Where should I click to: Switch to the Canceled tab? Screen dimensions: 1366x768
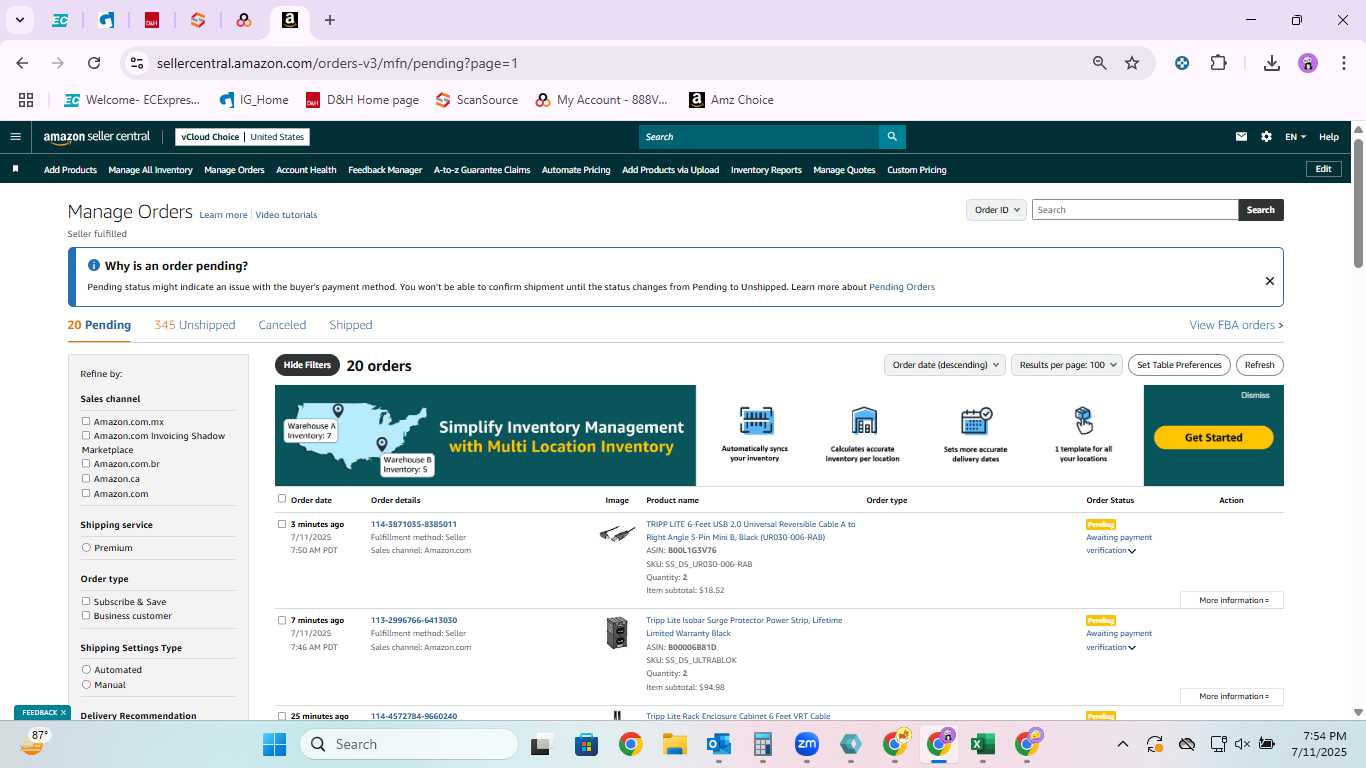point(282,325)
